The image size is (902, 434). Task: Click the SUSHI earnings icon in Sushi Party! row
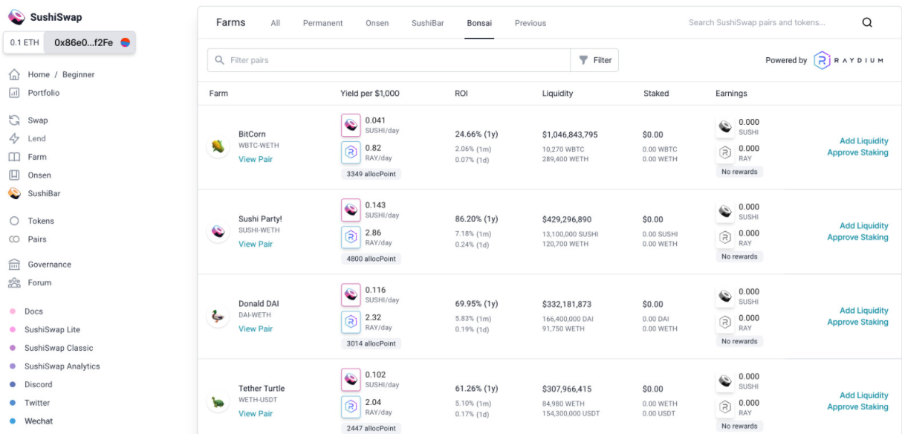pyautogui.click(x=725, y=211)
